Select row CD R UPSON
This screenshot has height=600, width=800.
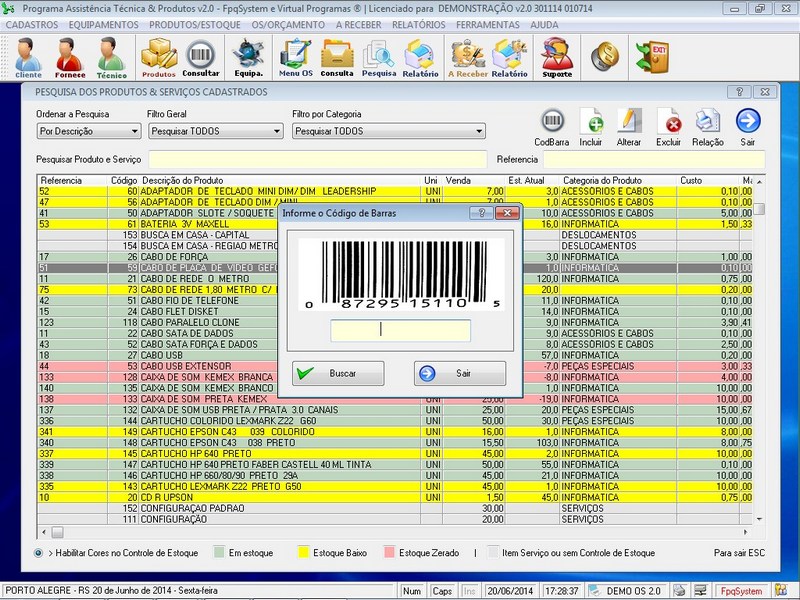(395, 497)
